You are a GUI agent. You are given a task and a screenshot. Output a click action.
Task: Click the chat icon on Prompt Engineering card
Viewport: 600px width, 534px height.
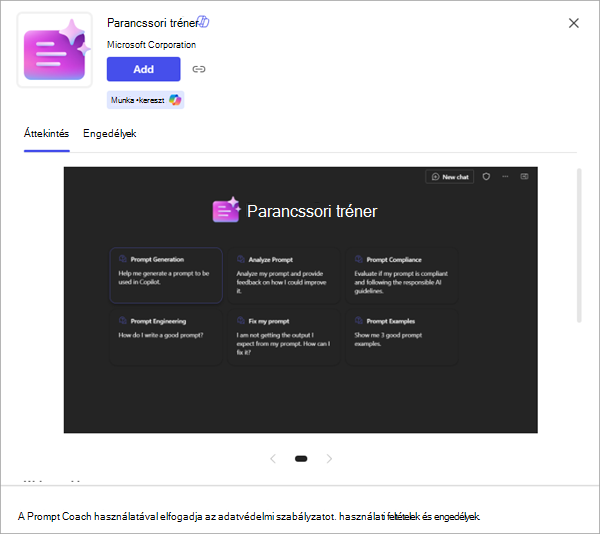pos(123,321)
